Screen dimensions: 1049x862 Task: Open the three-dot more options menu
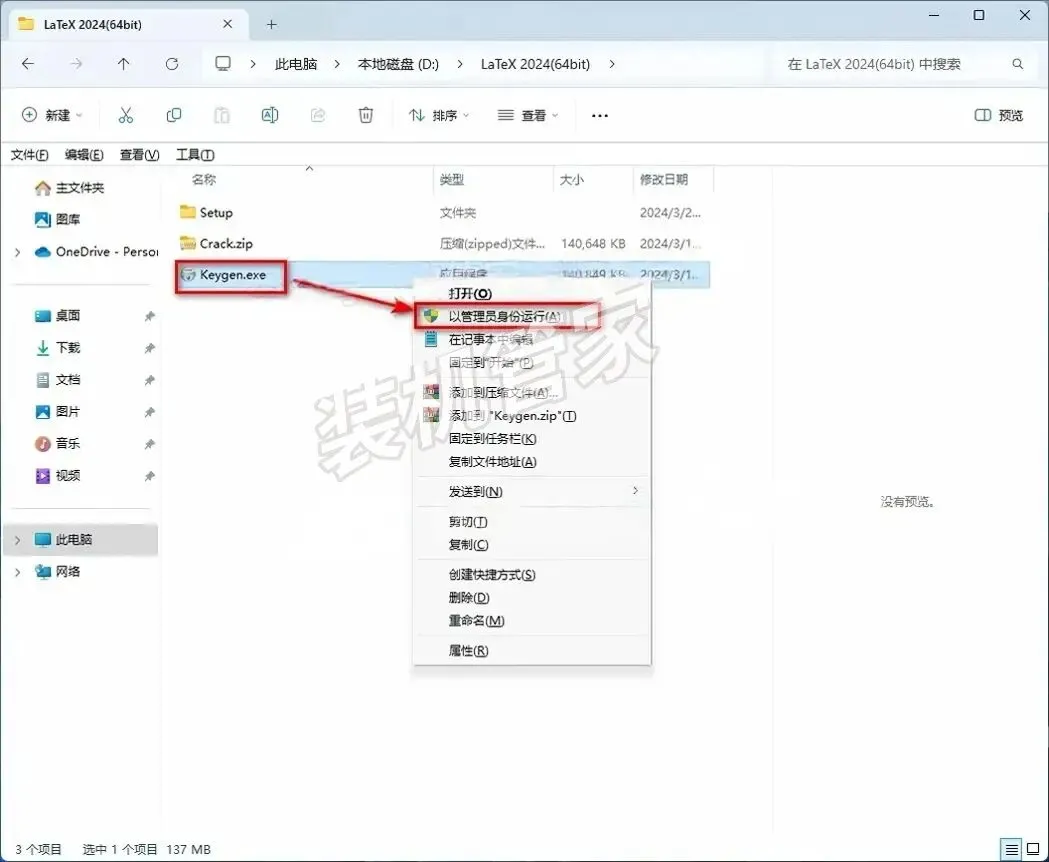click(600, 116)
